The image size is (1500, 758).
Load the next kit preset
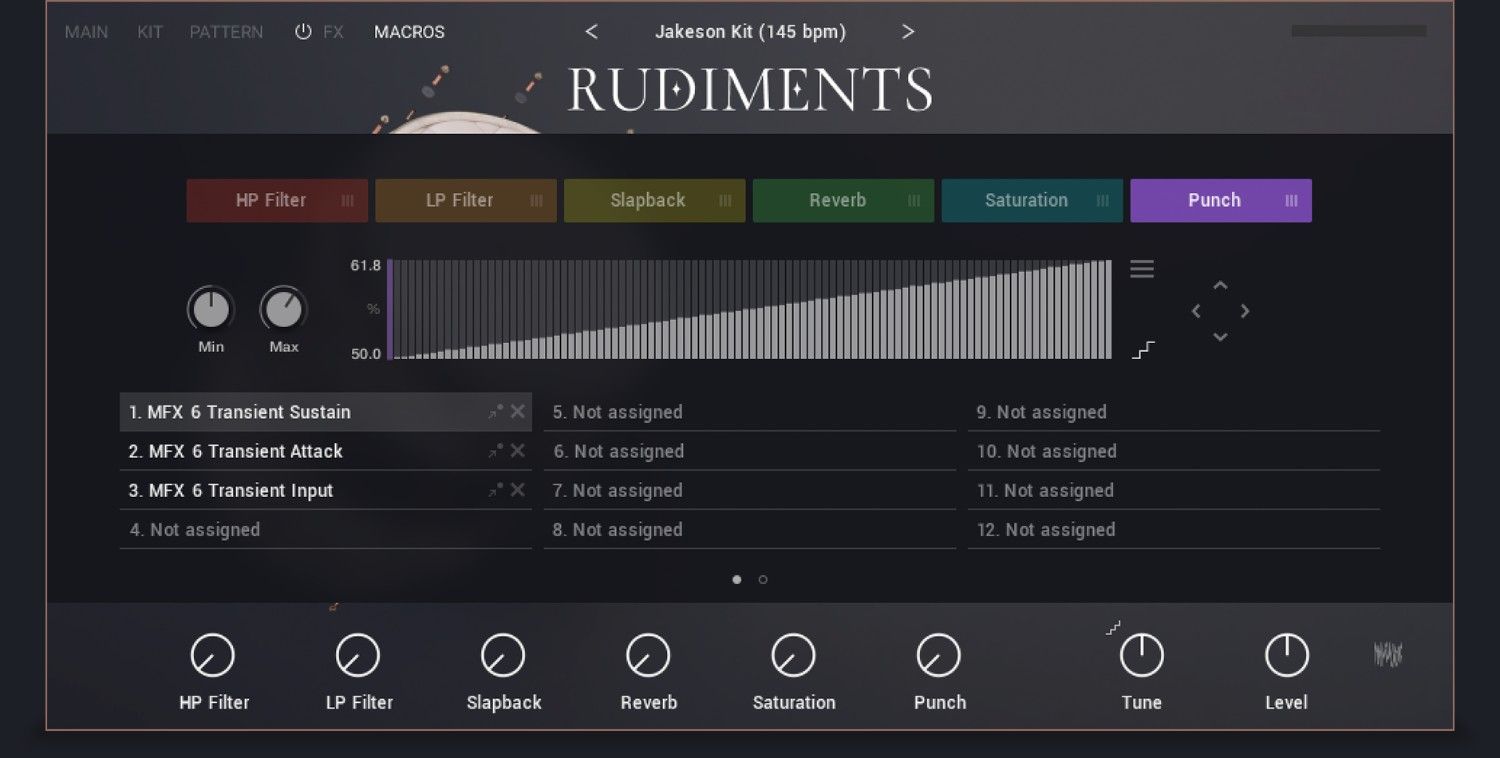(x=907, y=31)
